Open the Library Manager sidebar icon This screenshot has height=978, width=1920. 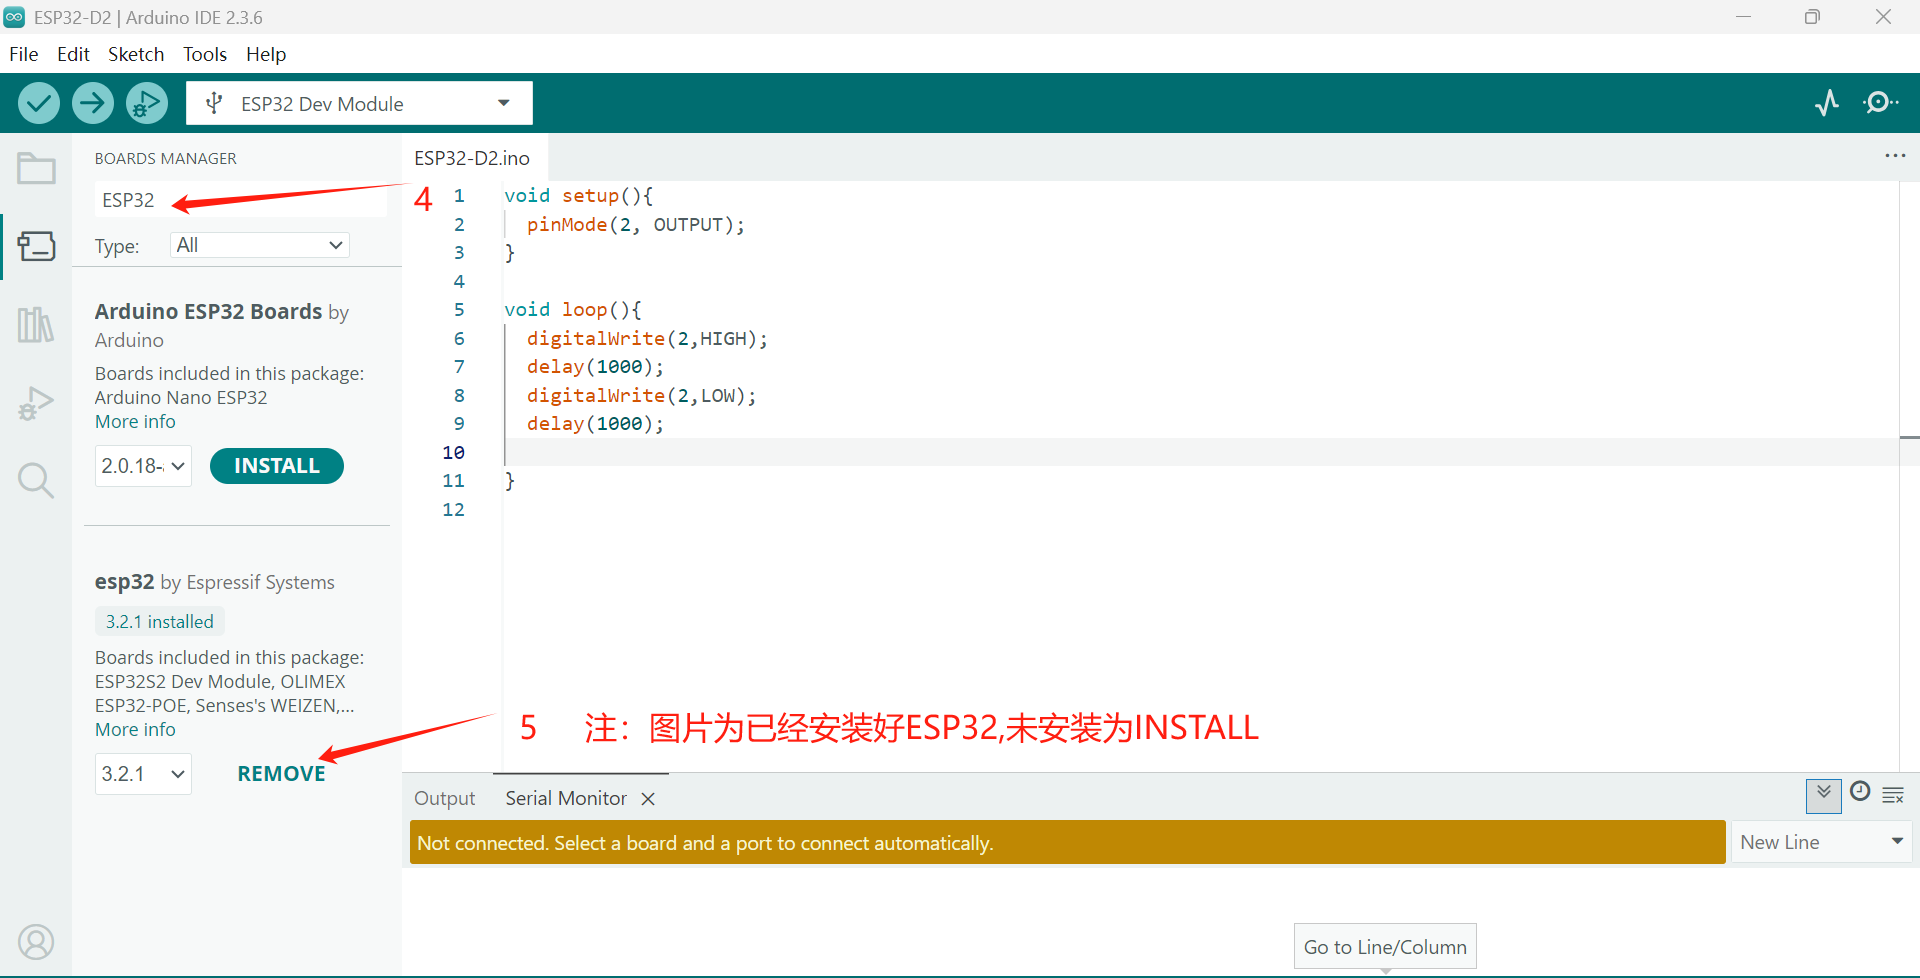(x=36, y=324)
